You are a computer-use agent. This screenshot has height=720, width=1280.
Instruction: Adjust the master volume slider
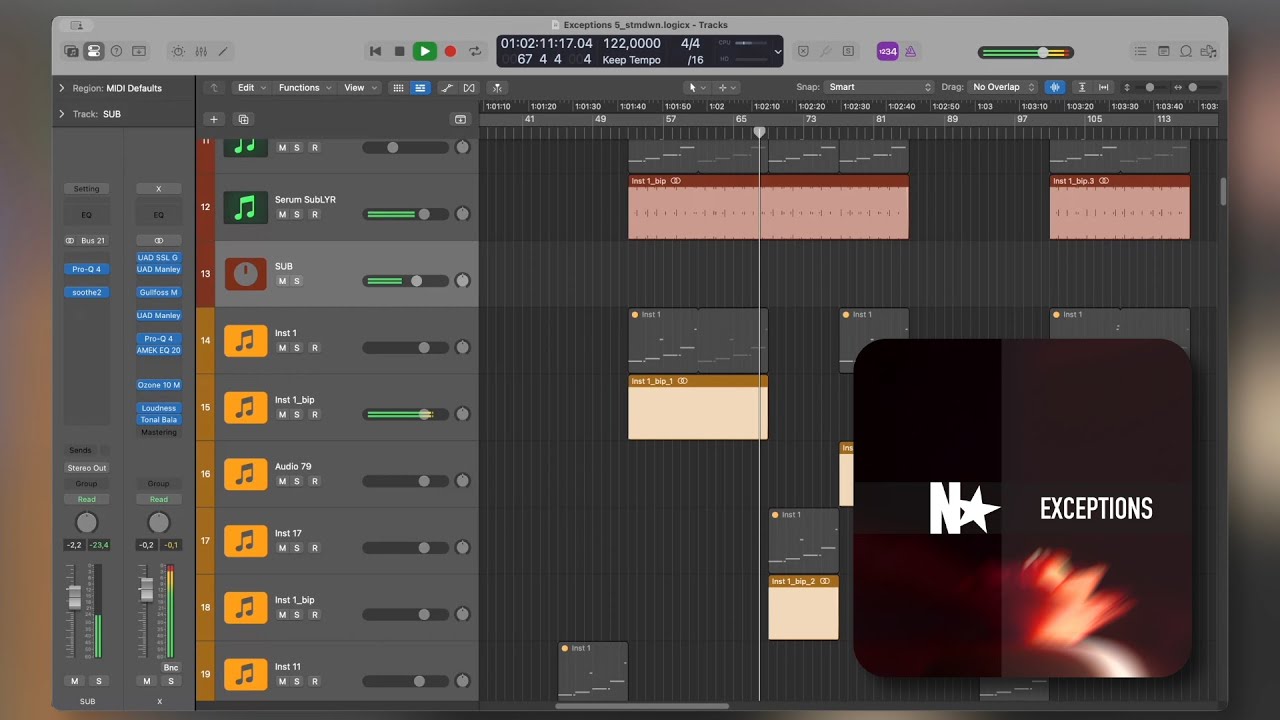[x=1025, y=52]
